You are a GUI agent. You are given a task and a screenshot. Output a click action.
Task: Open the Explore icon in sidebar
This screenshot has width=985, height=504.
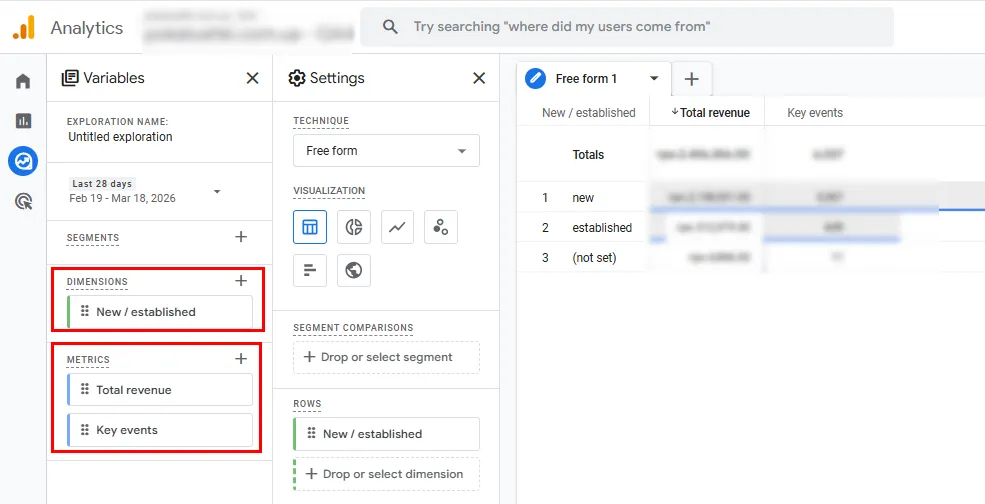(23, 160)
